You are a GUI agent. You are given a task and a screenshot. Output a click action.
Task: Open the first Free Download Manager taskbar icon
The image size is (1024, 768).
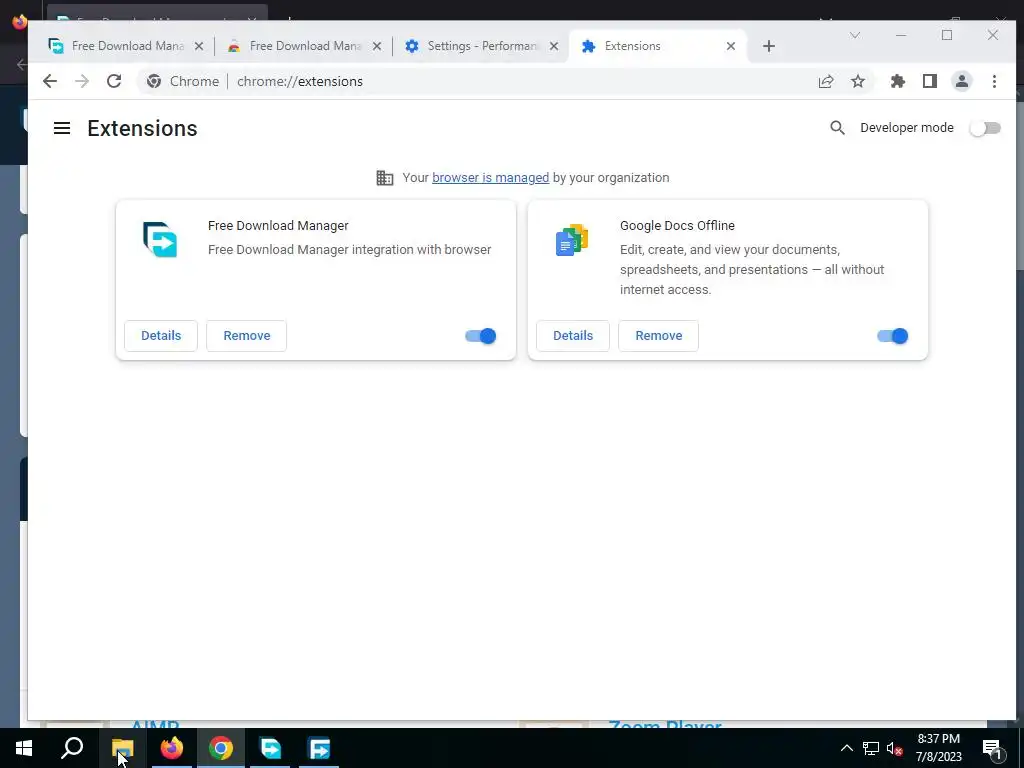[270, 748]
